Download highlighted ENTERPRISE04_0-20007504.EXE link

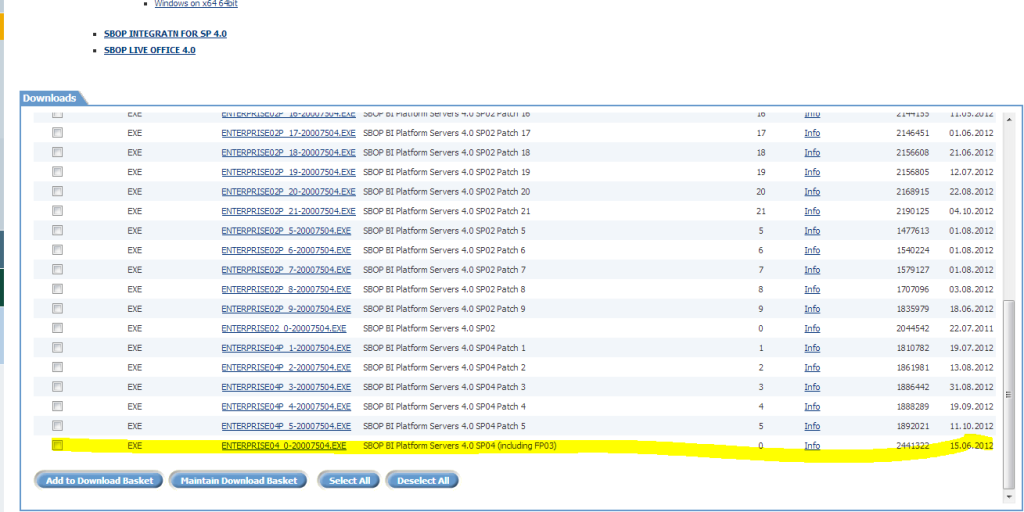click(284, 446)
